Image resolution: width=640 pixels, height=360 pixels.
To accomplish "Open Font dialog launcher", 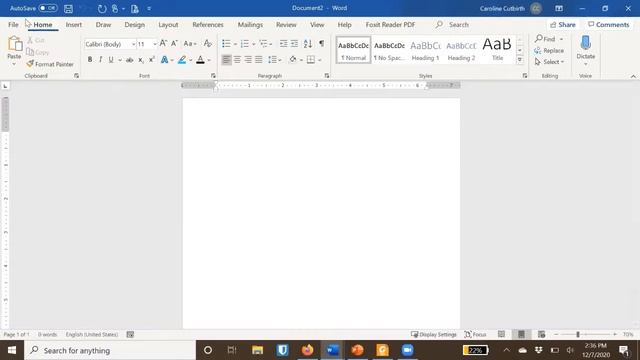I will [213, 76].
